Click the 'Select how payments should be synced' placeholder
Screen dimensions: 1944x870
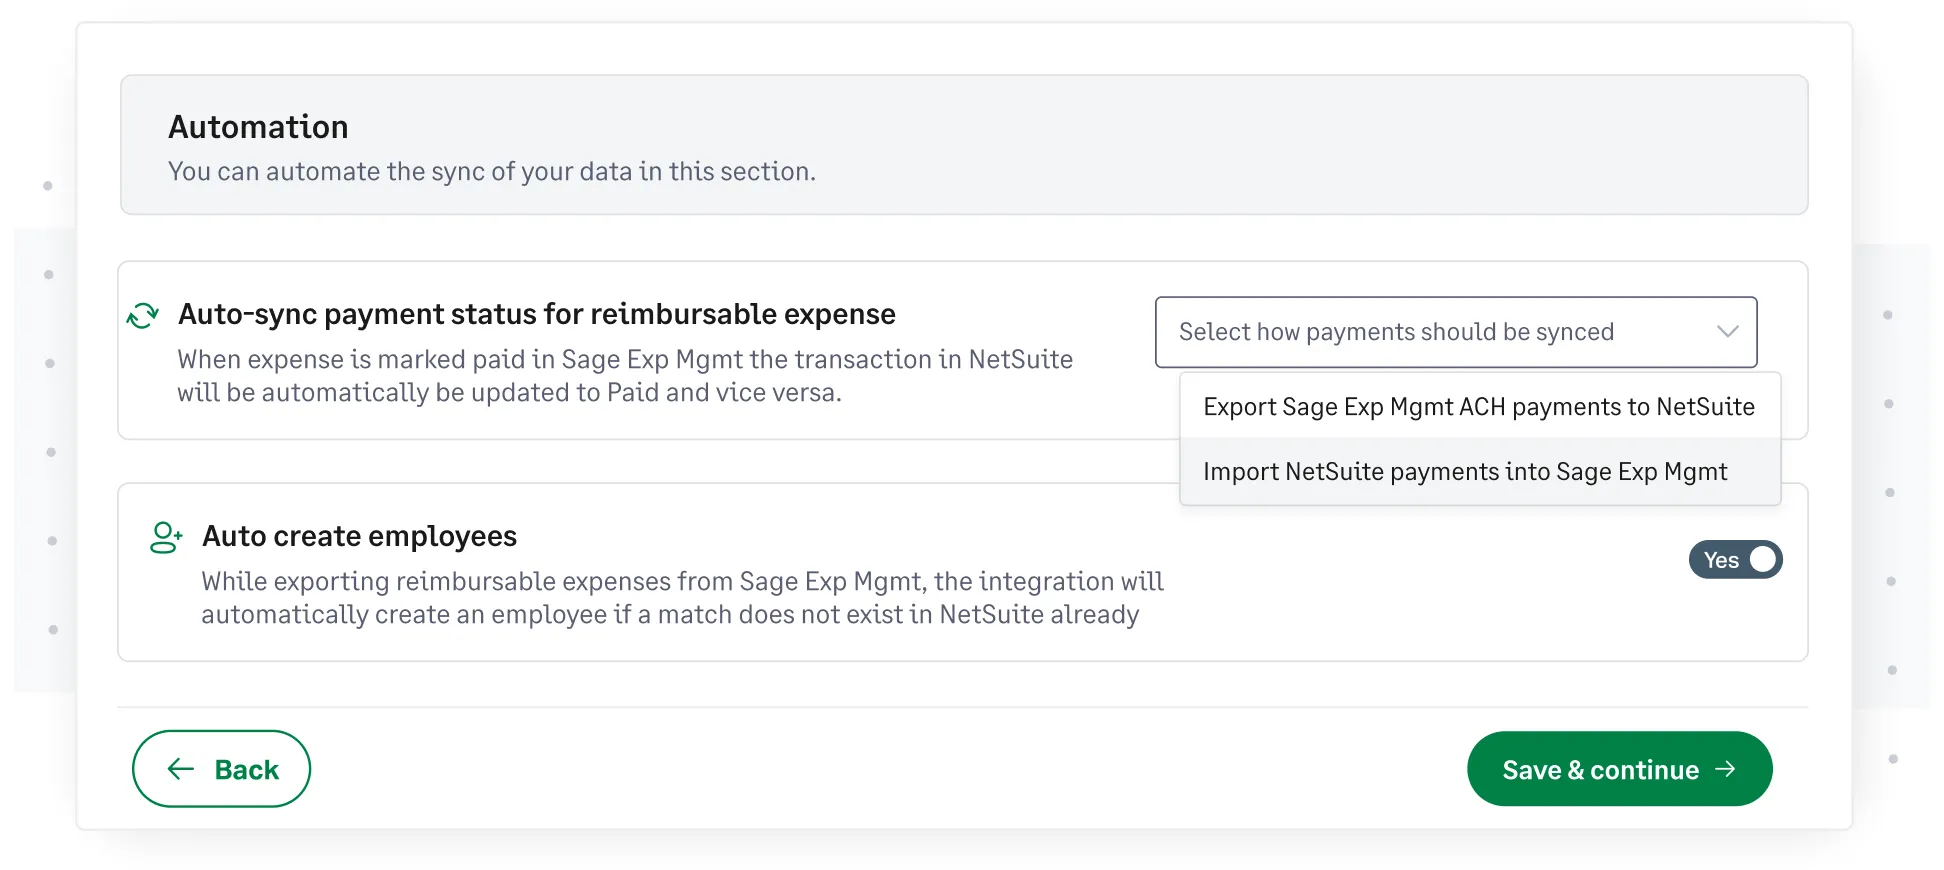point(1396,332)
